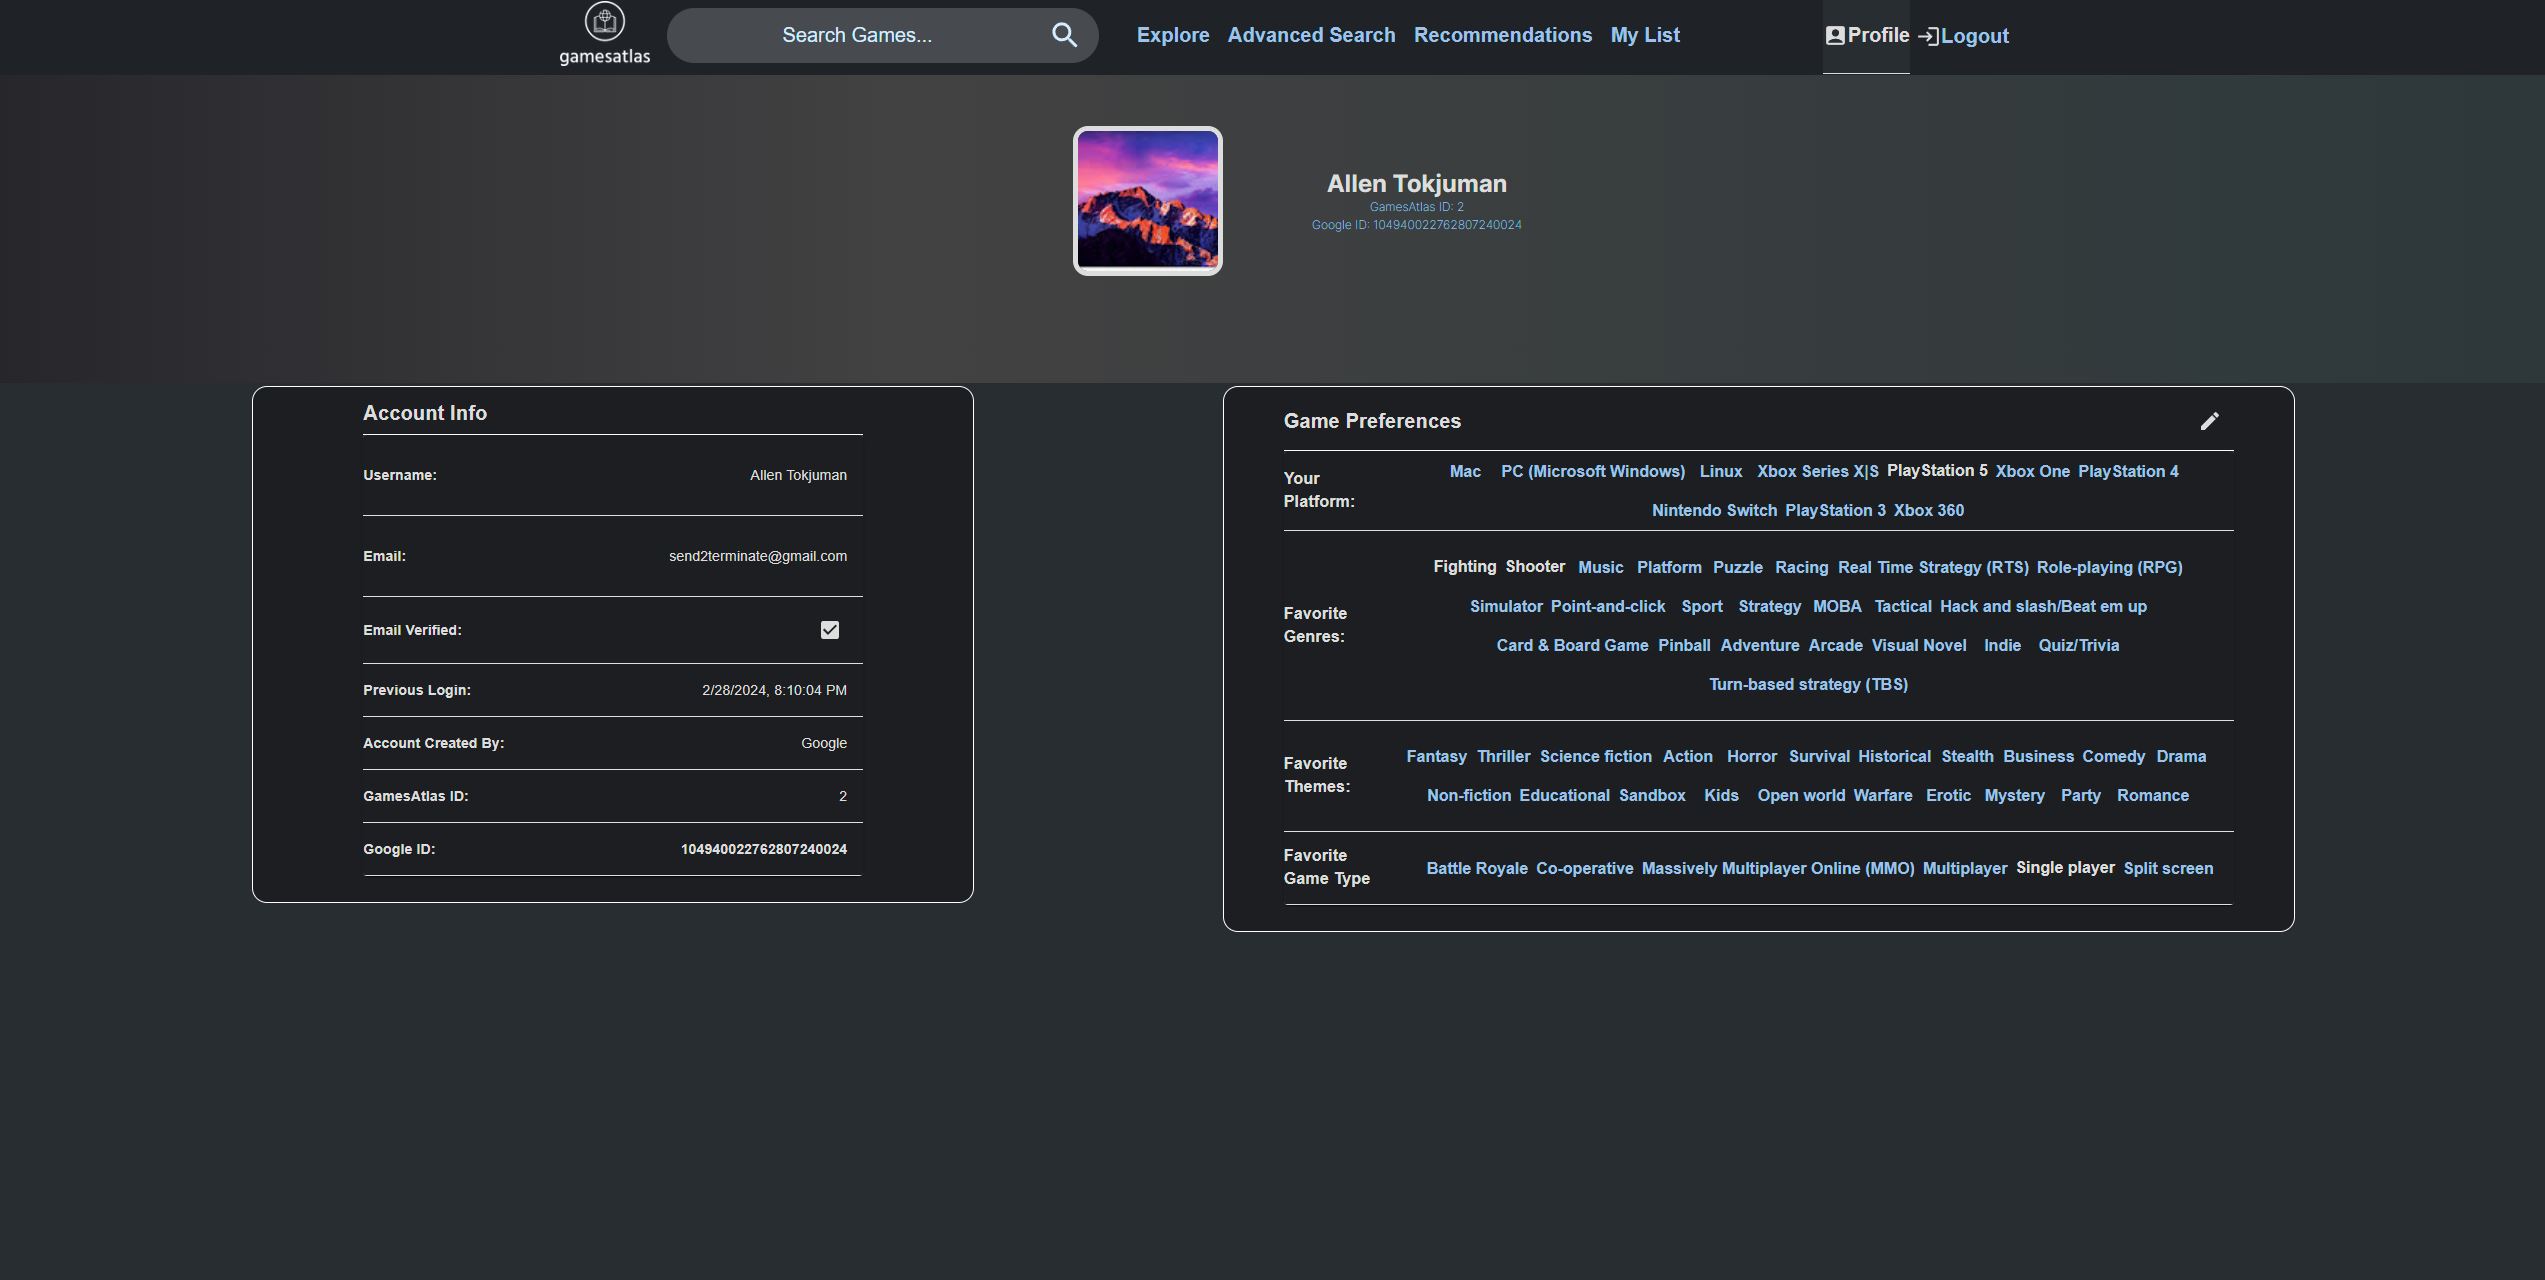Click the mountain profile avatar thumbnail
Image resolution: width=2545 pixels, height=1280 pixels.
point(1147,201)
